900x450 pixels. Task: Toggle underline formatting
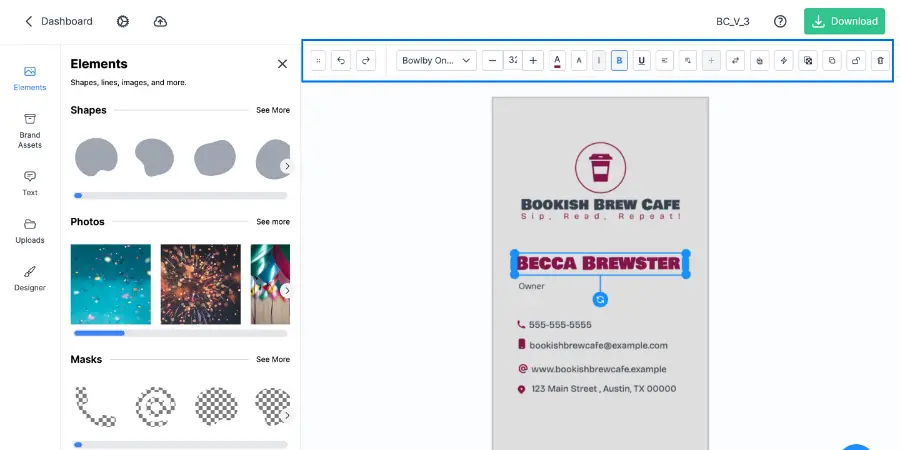click(x=641, y=60)
